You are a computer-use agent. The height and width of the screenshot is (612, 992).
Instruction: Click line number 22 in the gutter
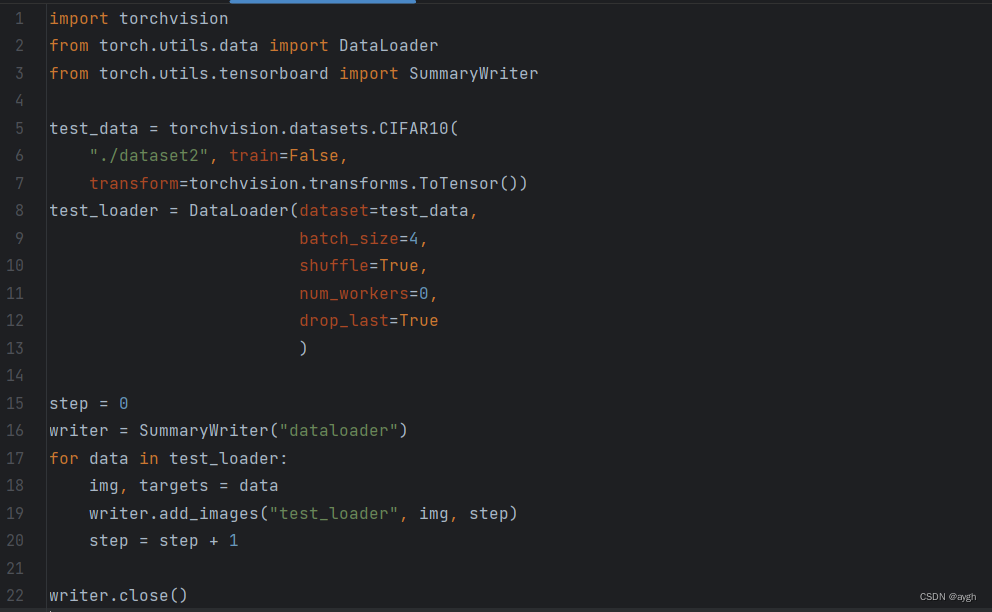(x=15, y=596)
